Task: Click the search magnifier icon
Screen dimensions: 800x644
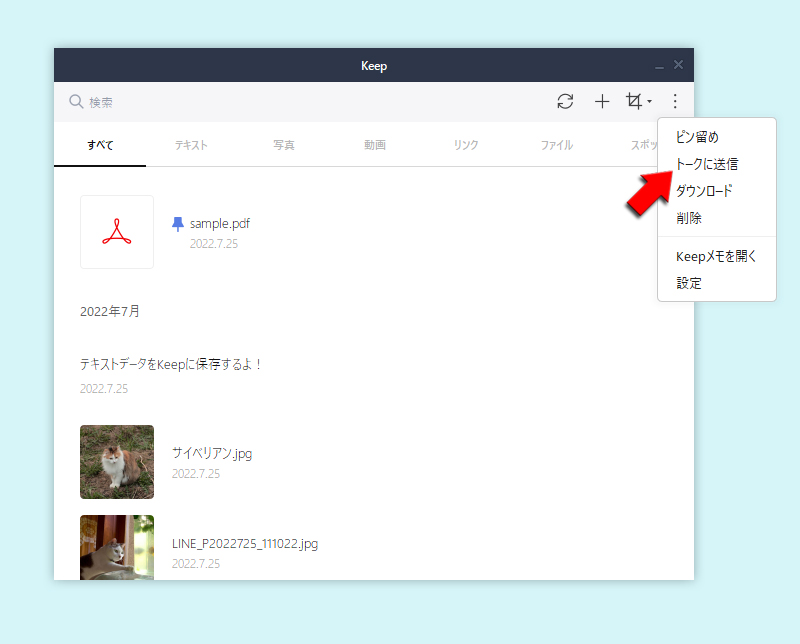Action: click(x=75, y=101)
